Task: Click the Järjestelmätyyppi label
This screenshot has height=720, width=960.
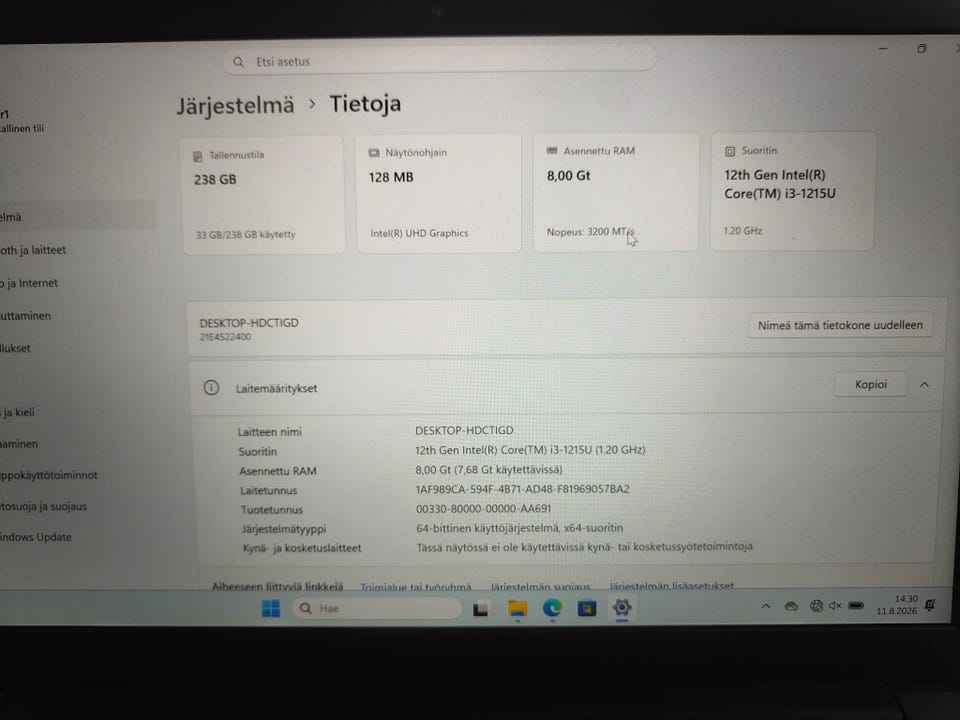Action: point(283,529)
